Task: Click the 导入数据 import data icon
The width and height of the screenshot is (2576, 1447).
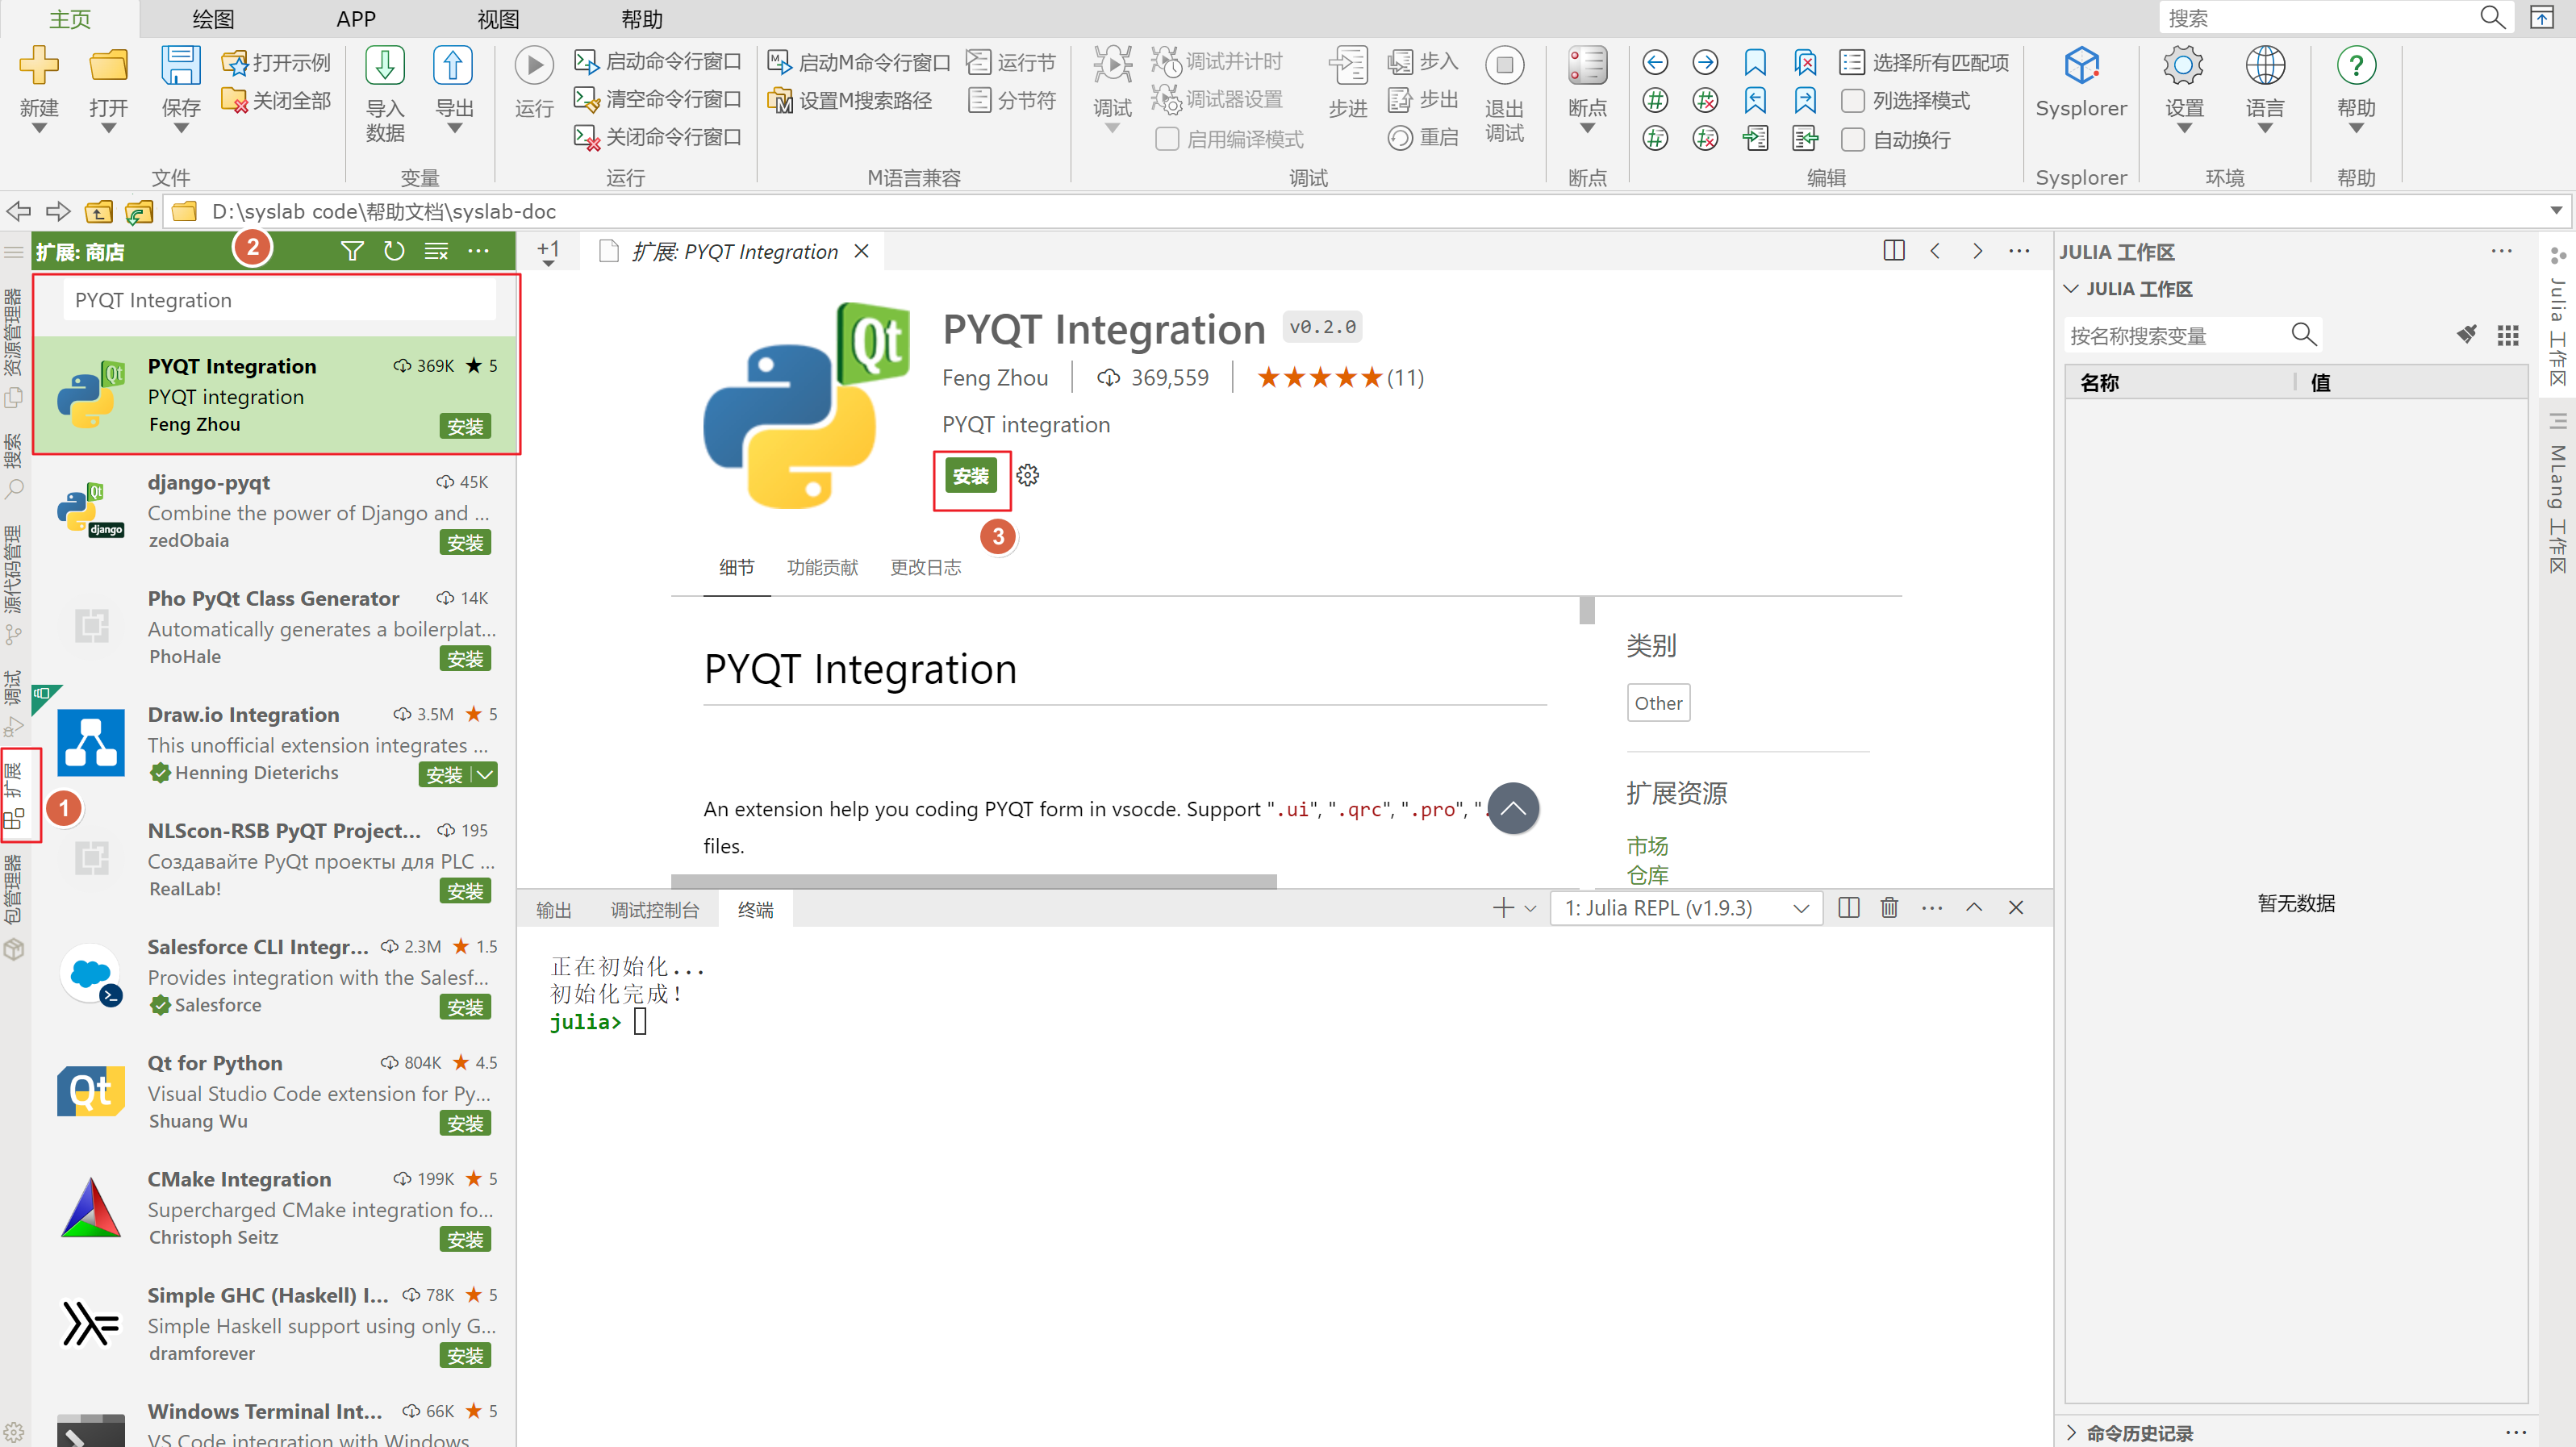Action: click(x=385, y=66)
